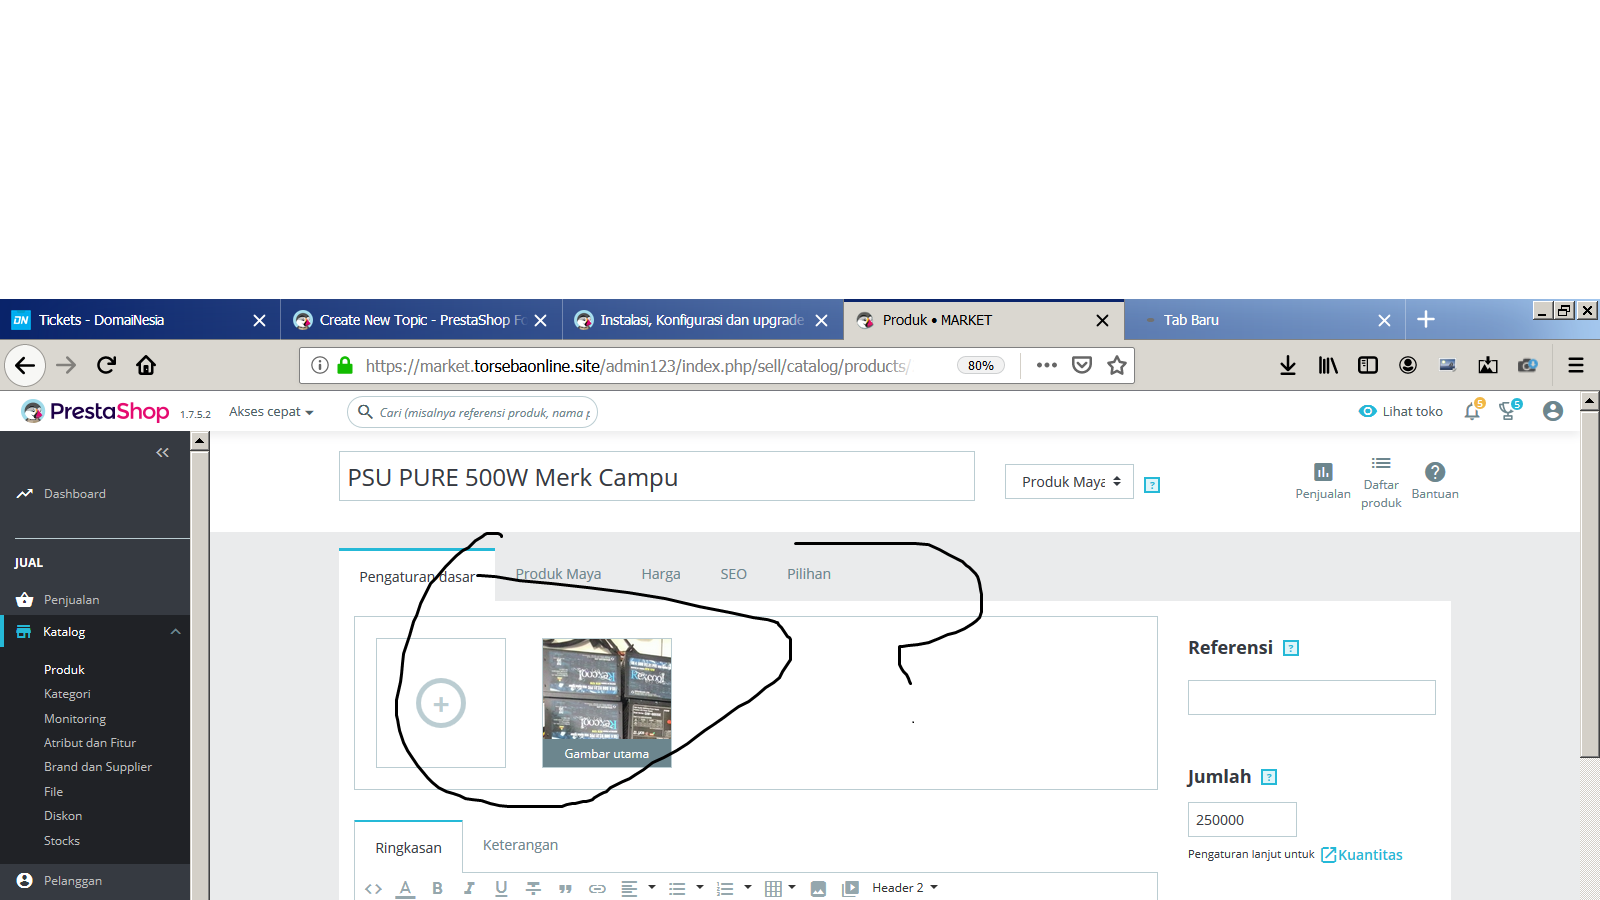
Task: Collapse the Katalog sidebar menu
Action: point(176,632)
